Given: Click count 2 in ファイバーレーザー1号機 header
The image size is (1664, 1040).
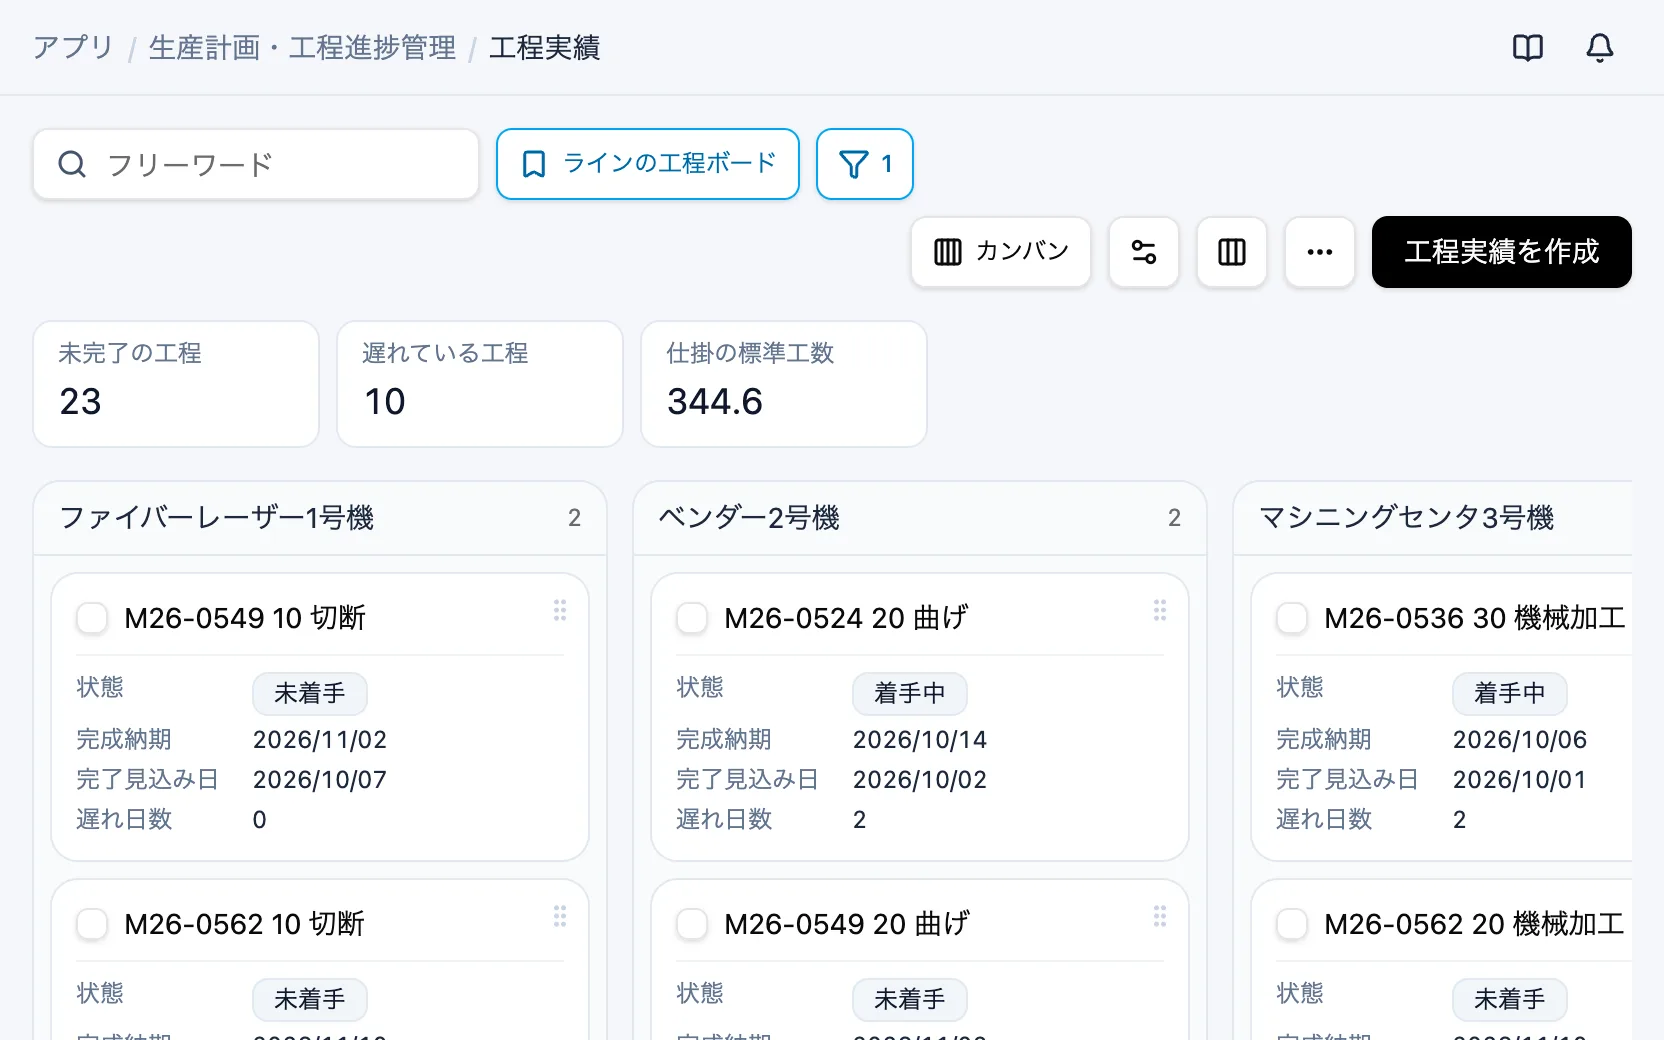Looking at the screenshot, I should click(574, 518).
